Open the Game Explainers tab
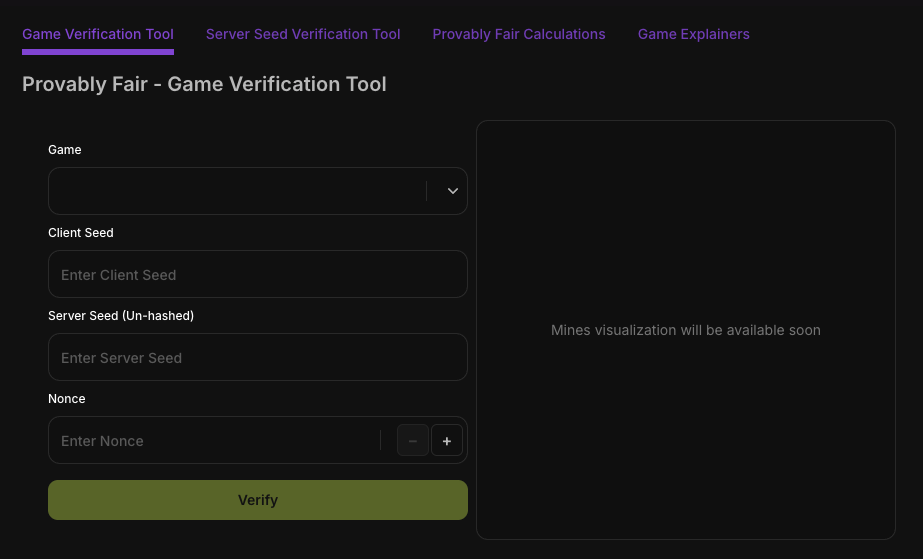 click(693, 34)
